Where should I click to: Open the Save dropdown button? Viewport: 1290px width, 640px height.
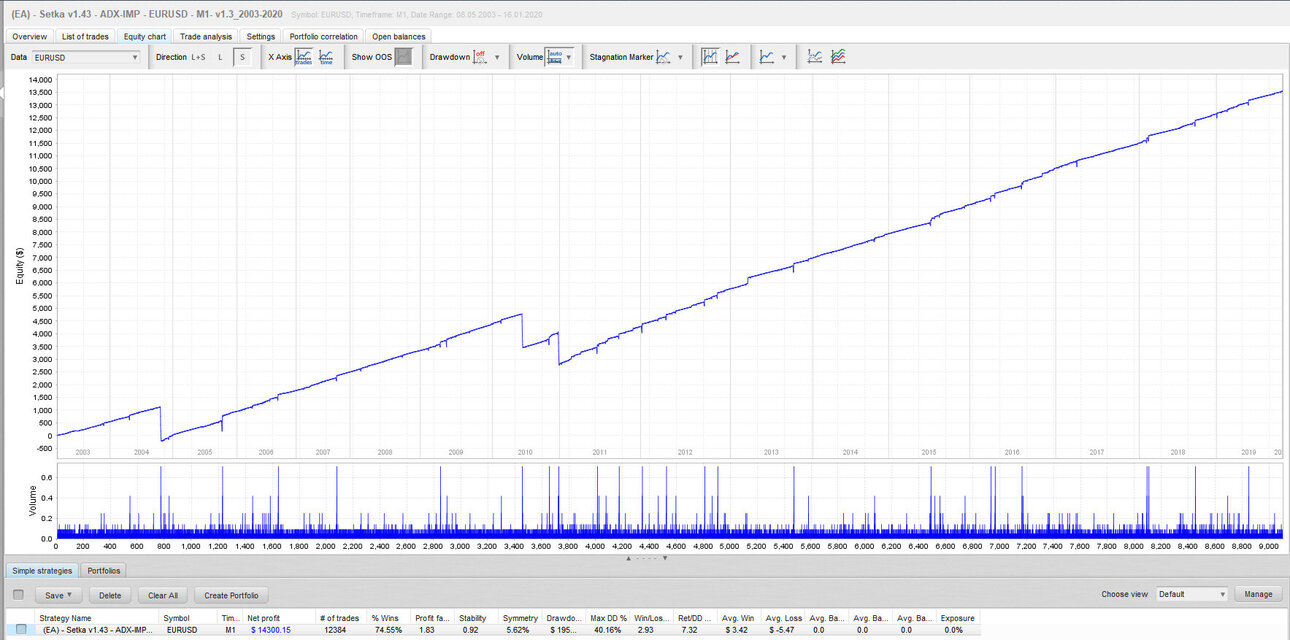59,594
